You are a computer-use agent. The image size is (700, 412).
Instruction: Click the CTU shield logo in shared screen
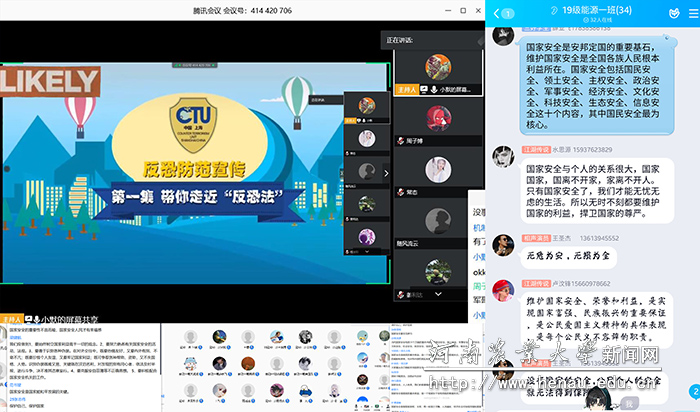point(193,124)
